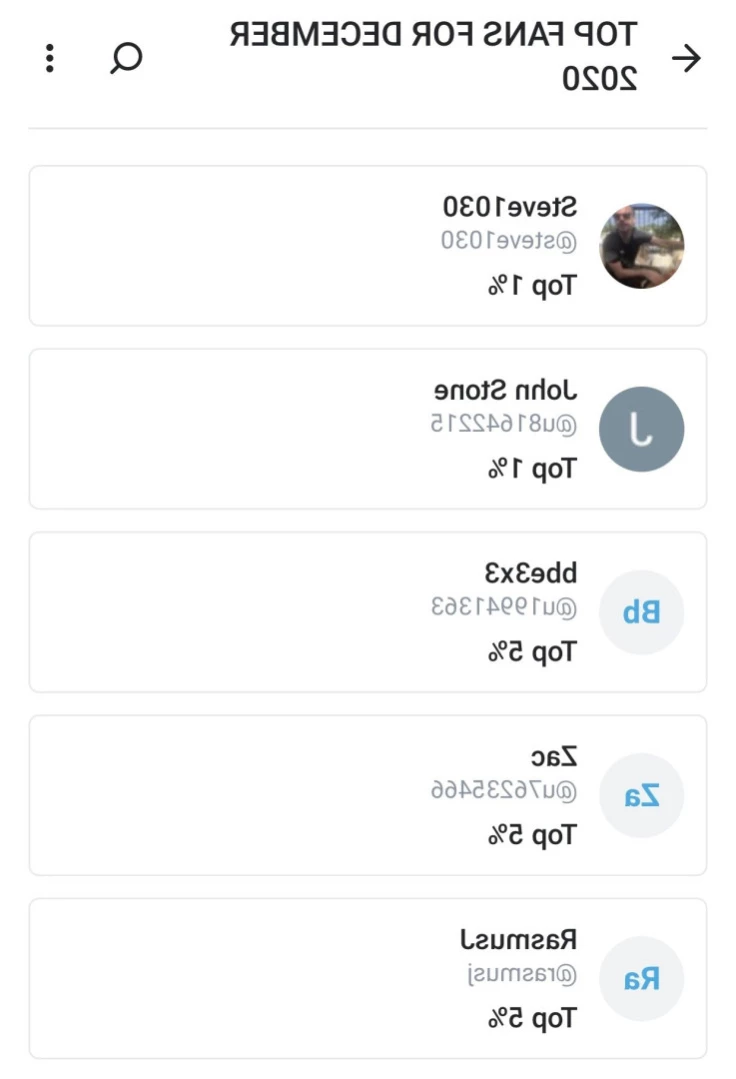Tap Steve1030's profile photo
This screenshot has width=736, height=1079.
641,246
